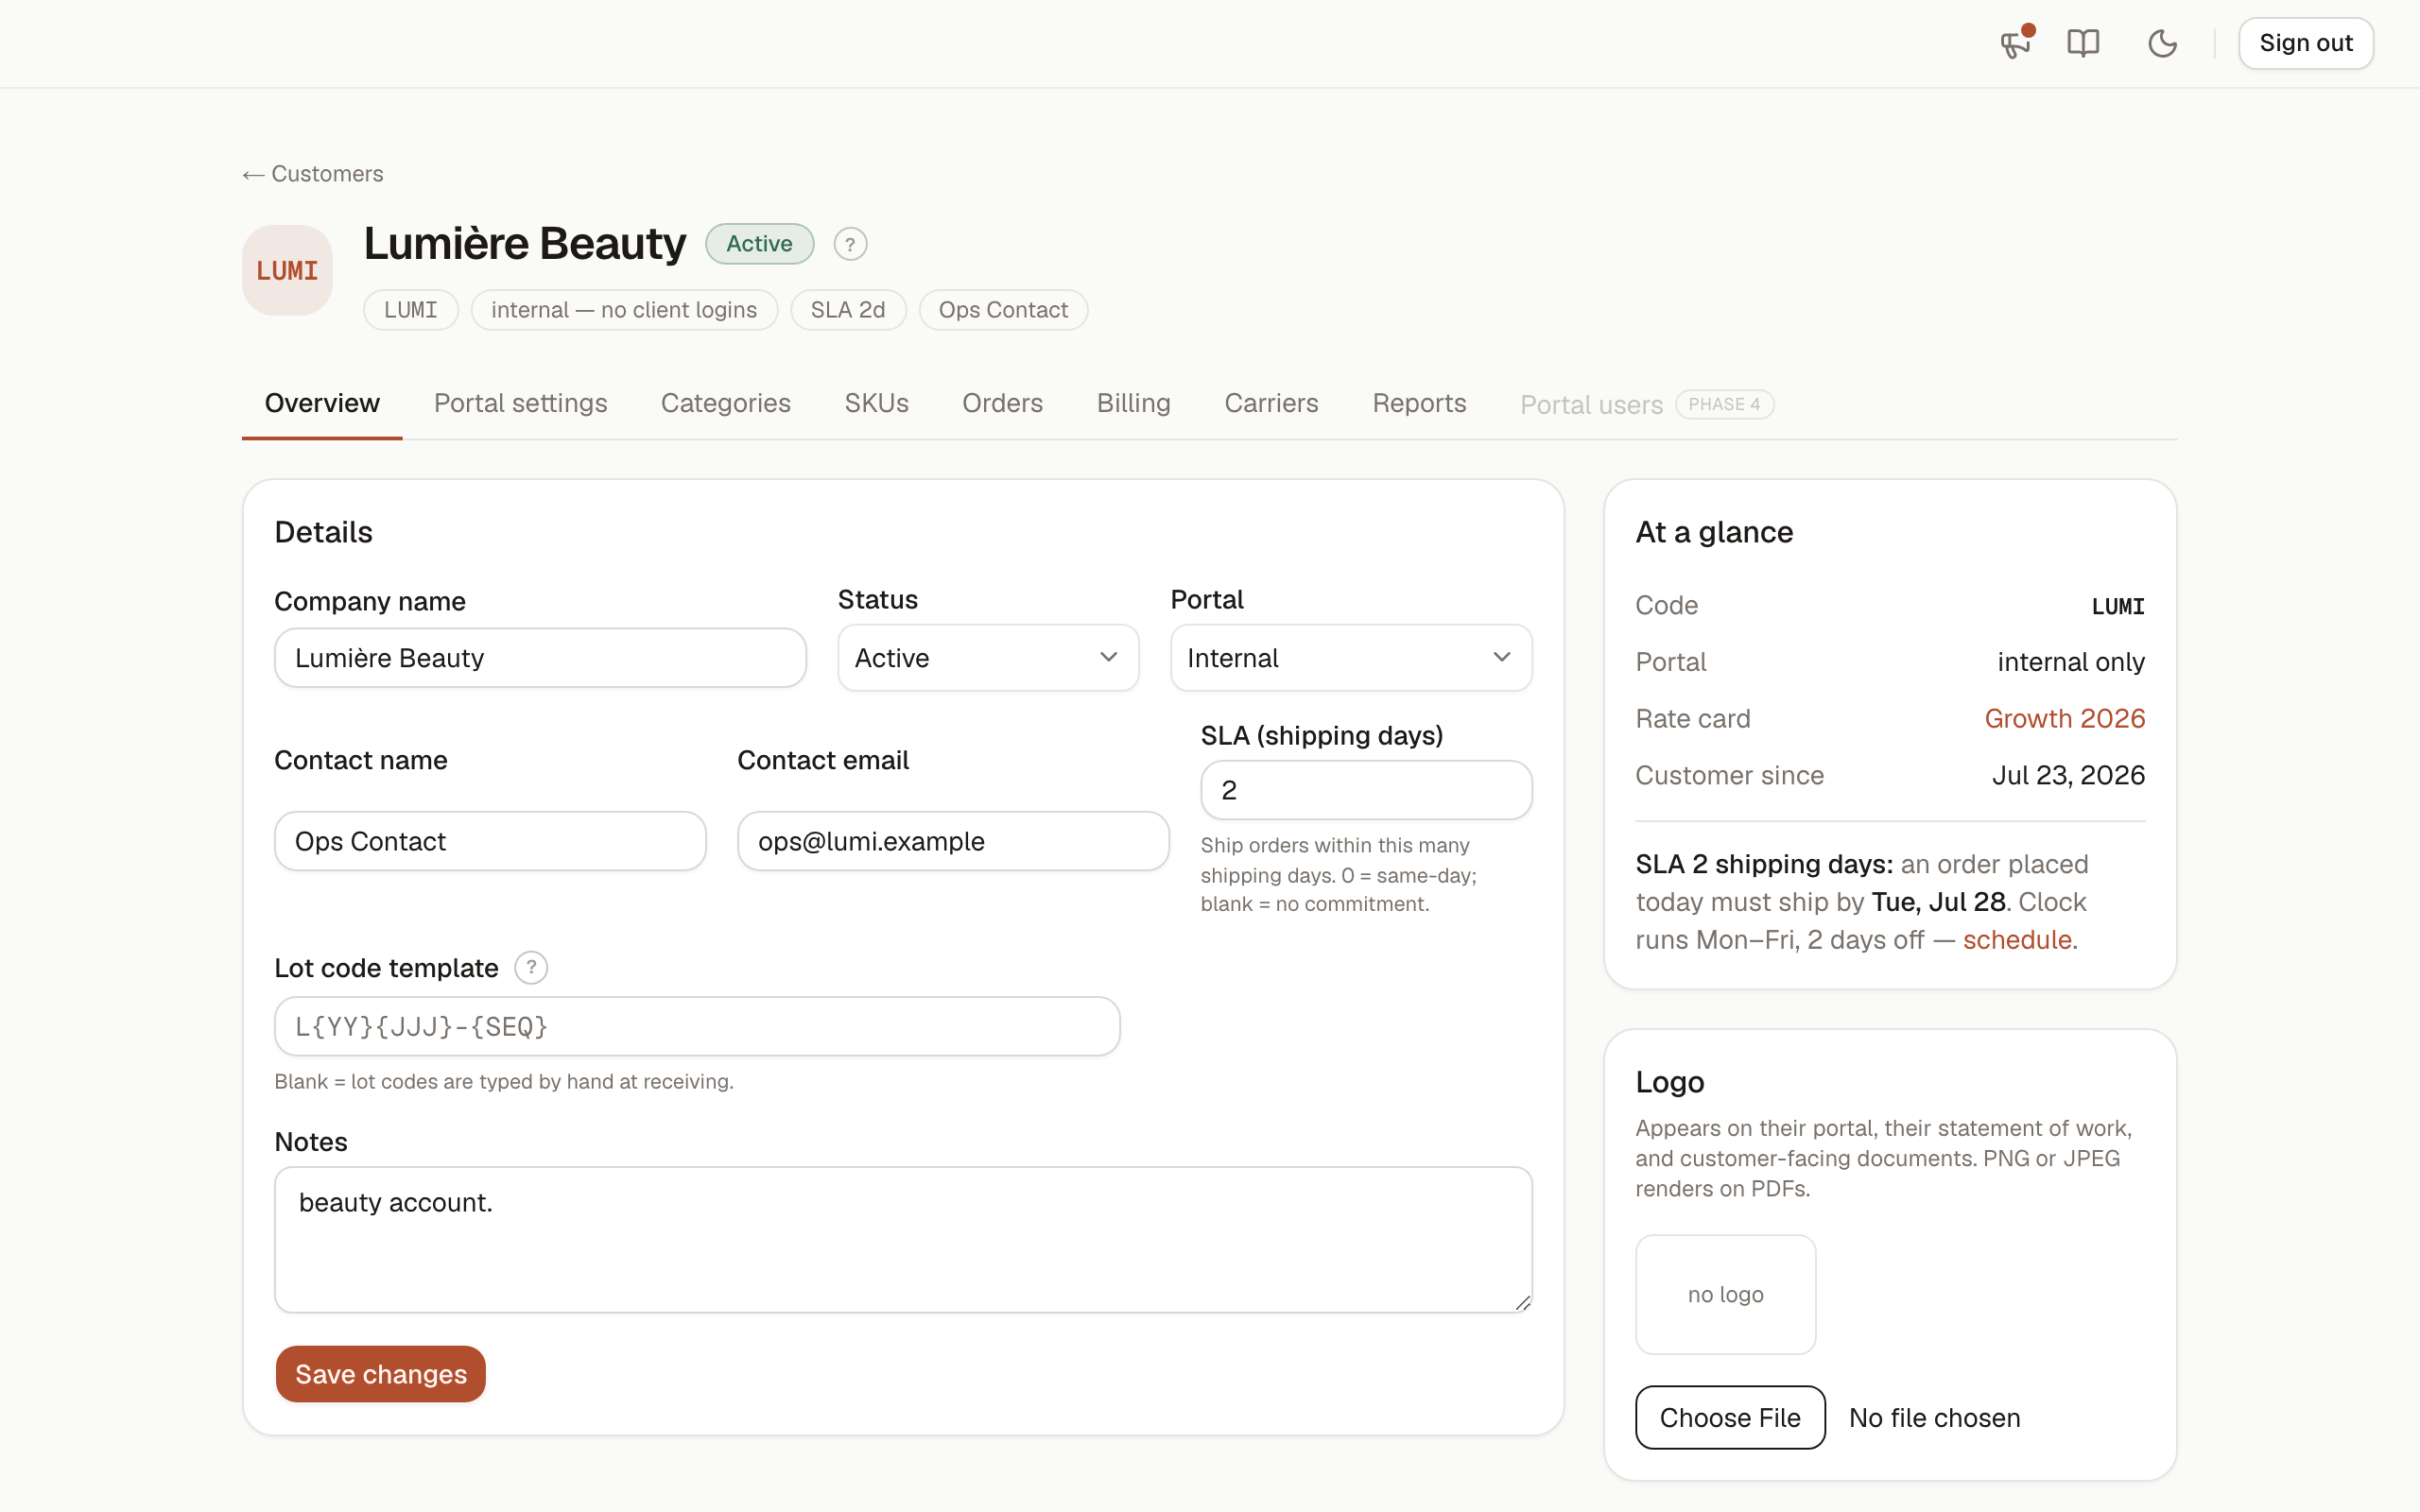Click the 'Jul 23, 2026' customer since value
The image size is (2420, 1512).
(x=2068, y=775)
